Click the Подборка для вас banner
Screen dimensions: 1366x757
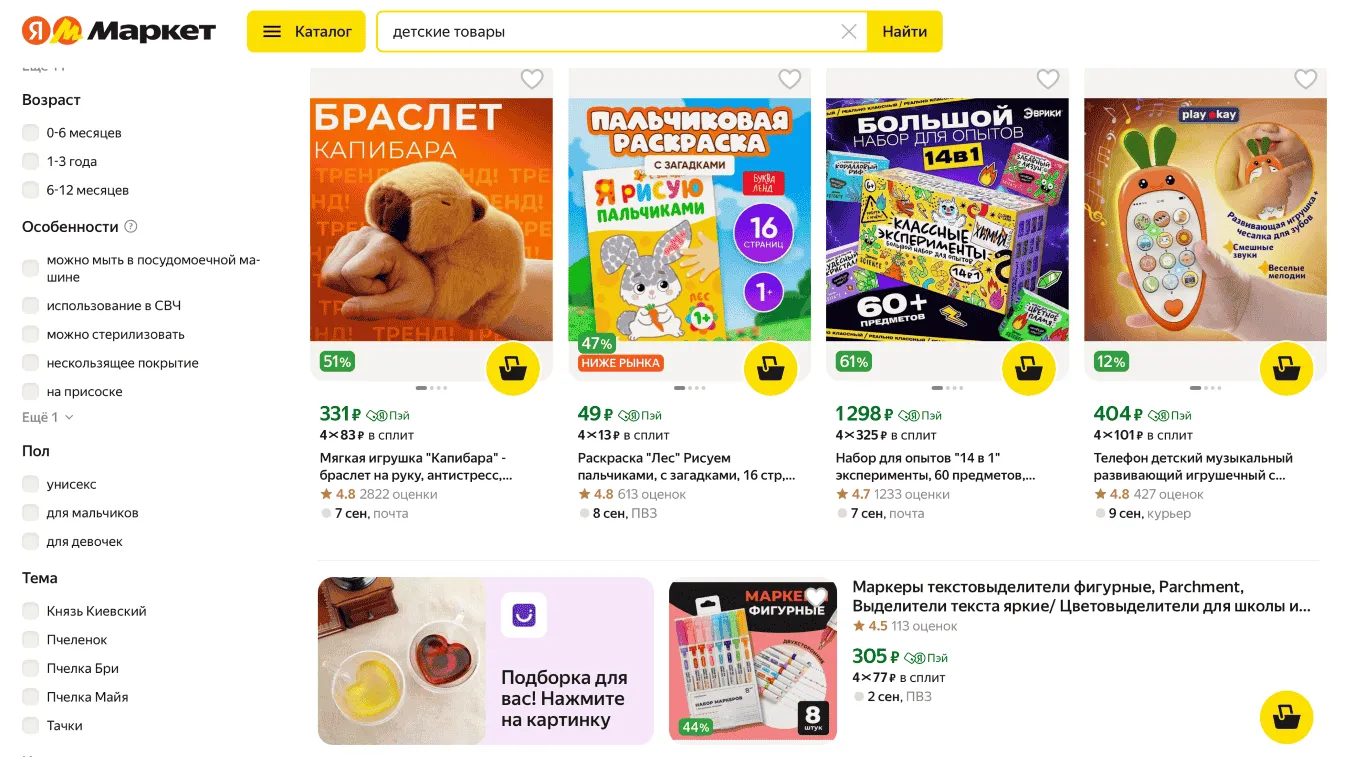[485, 660]
